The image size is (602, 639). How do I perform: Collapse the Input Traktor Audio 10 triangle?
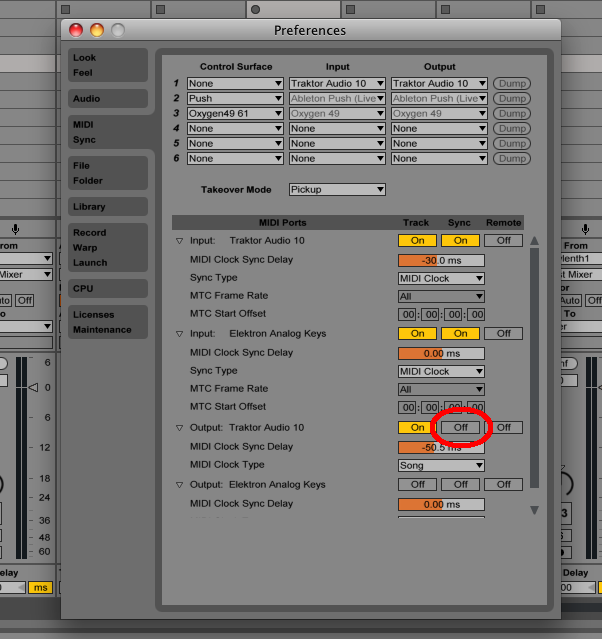pyautogui.click(x=180, y=241)
